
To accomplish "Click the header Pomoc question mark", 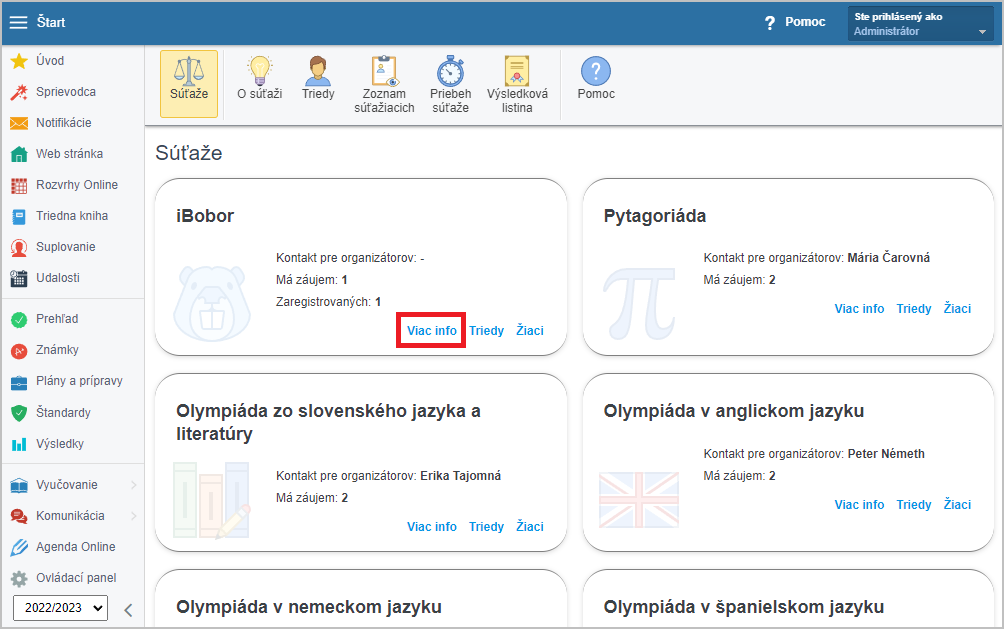I will [770, 23].
